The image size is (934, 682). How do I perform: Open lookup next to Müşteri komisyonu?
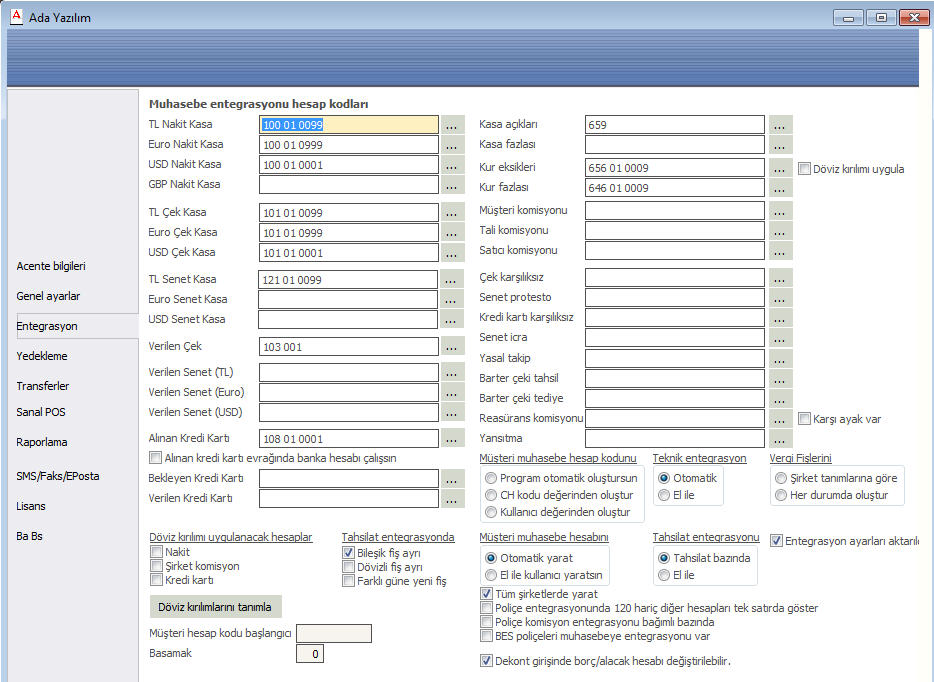click(x=780, y=211)
